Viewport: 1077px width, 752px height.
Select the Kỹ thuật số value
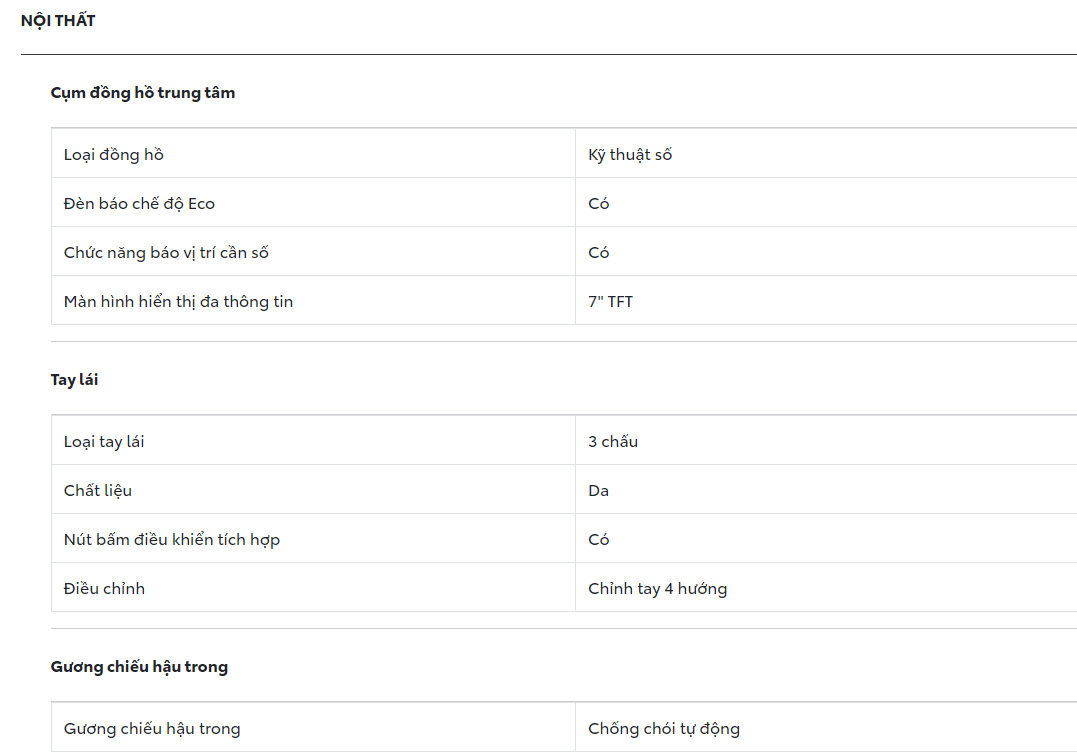pyautogui.click(x=630, y=155)
